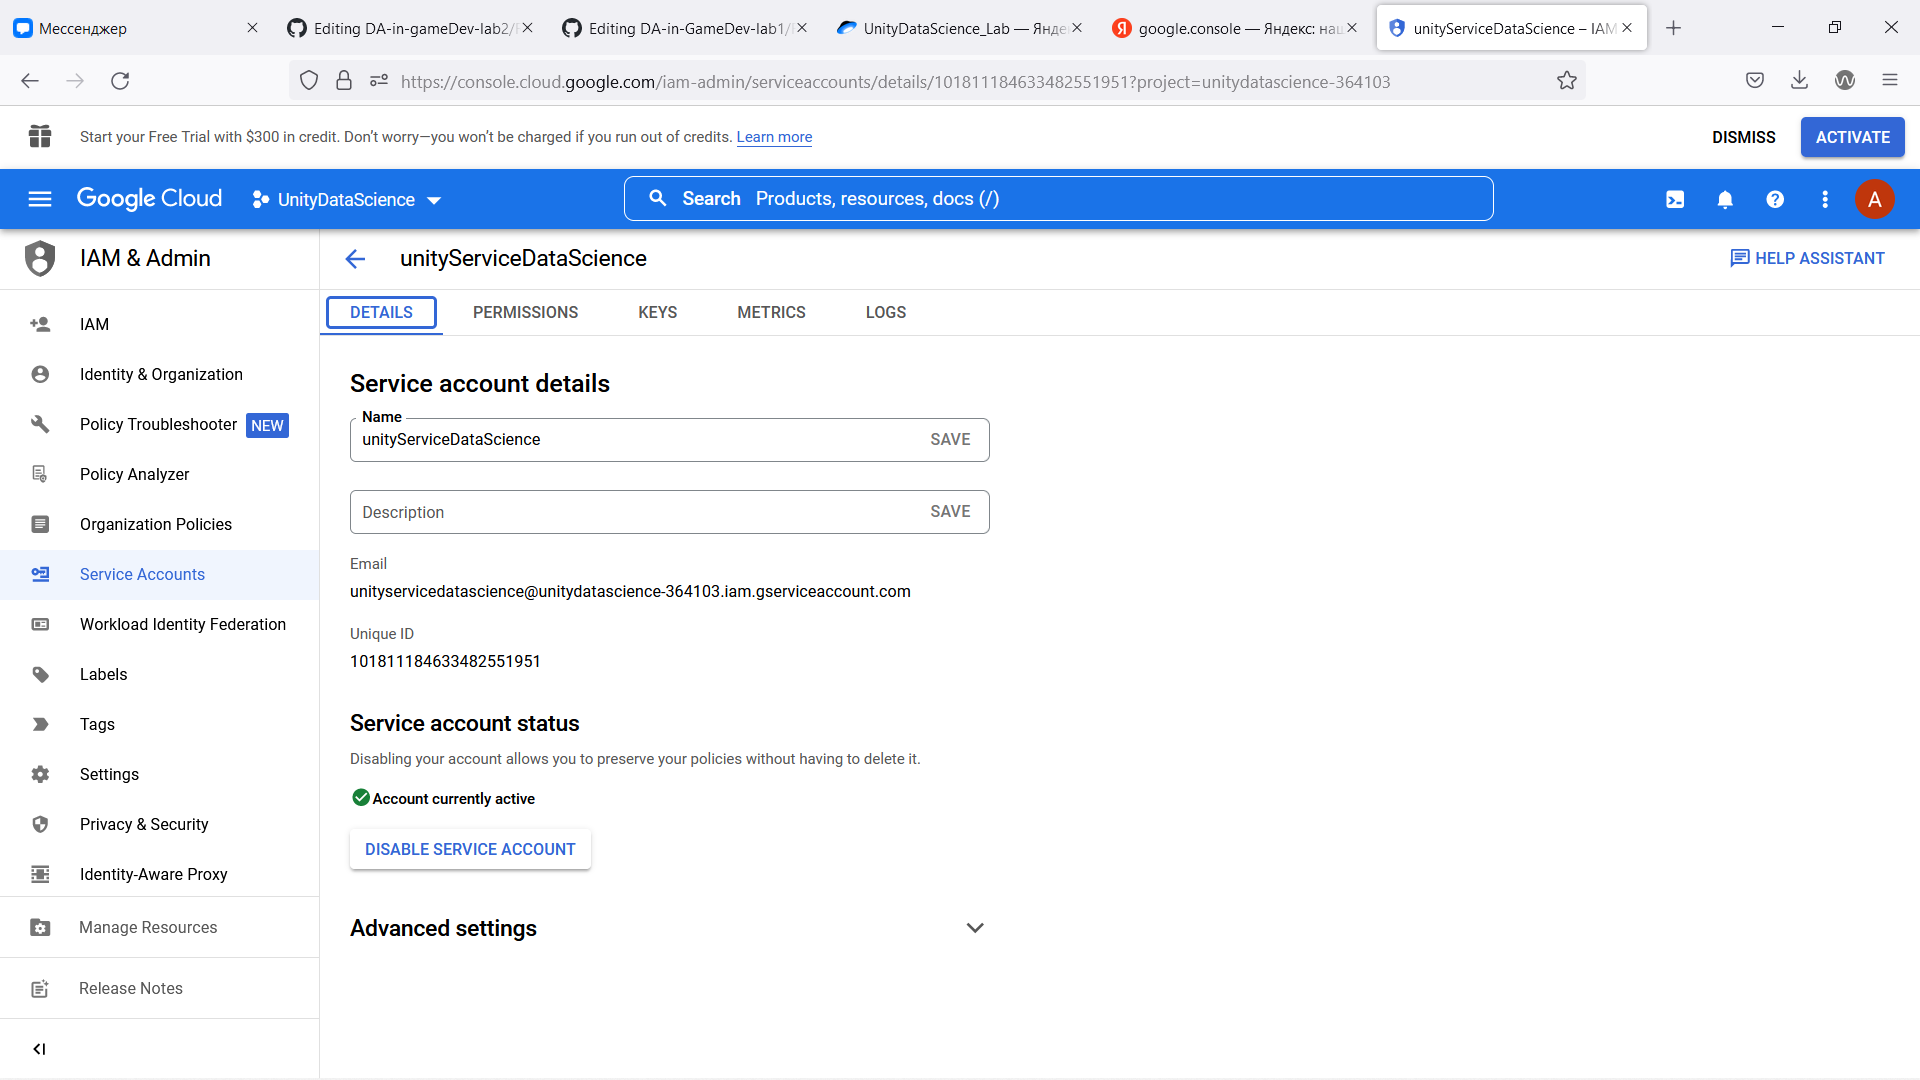Open the account avatar labeled A

point(1875,200)
